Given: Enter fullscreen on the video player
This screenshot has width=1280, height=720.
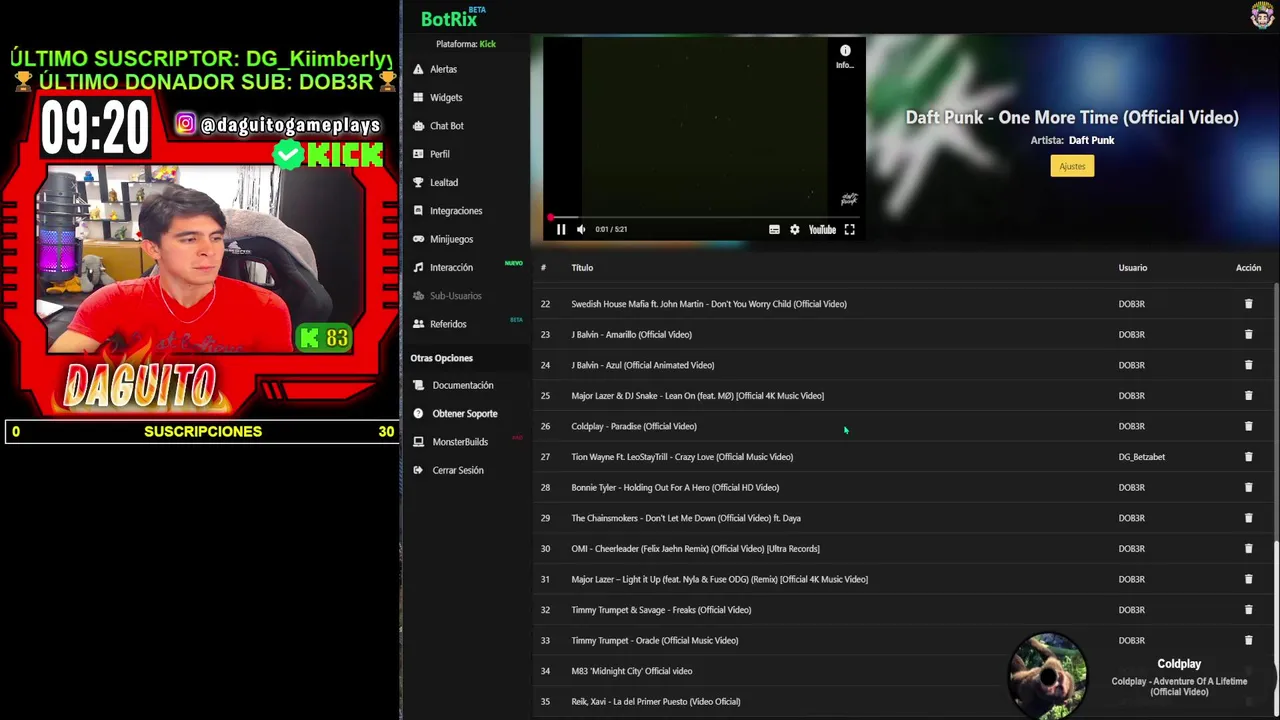Looking at the screenshot, I should click(849, 230).
